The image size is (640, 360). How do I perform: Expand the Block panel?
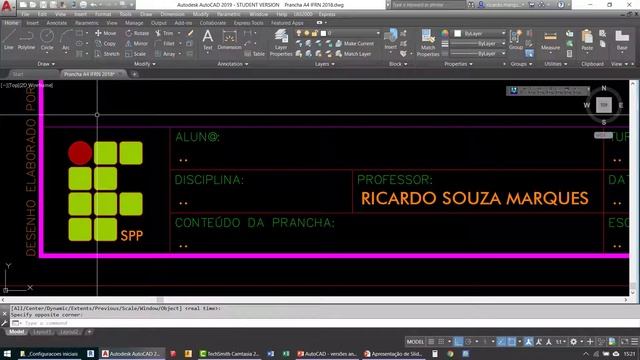(x=398, y=64)
